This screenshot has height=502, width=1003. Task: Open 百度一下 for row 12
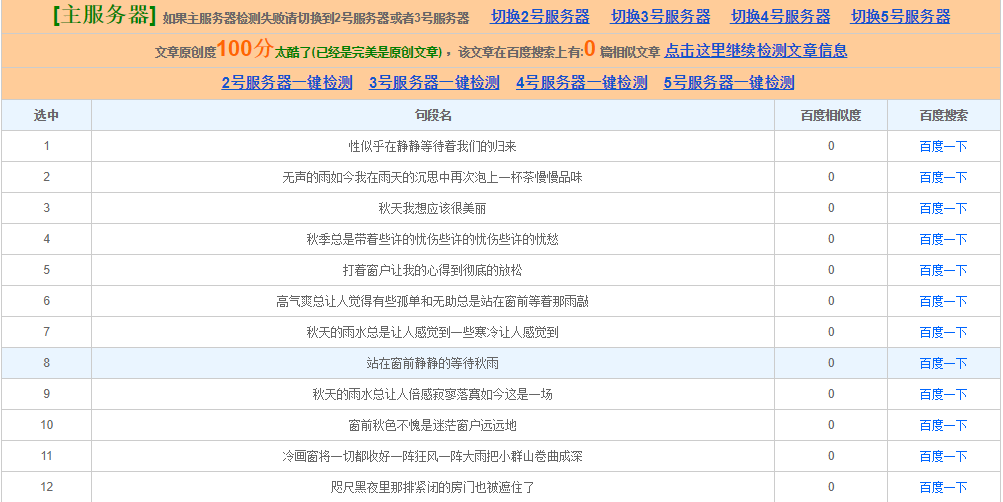click(x=943, y=487)
